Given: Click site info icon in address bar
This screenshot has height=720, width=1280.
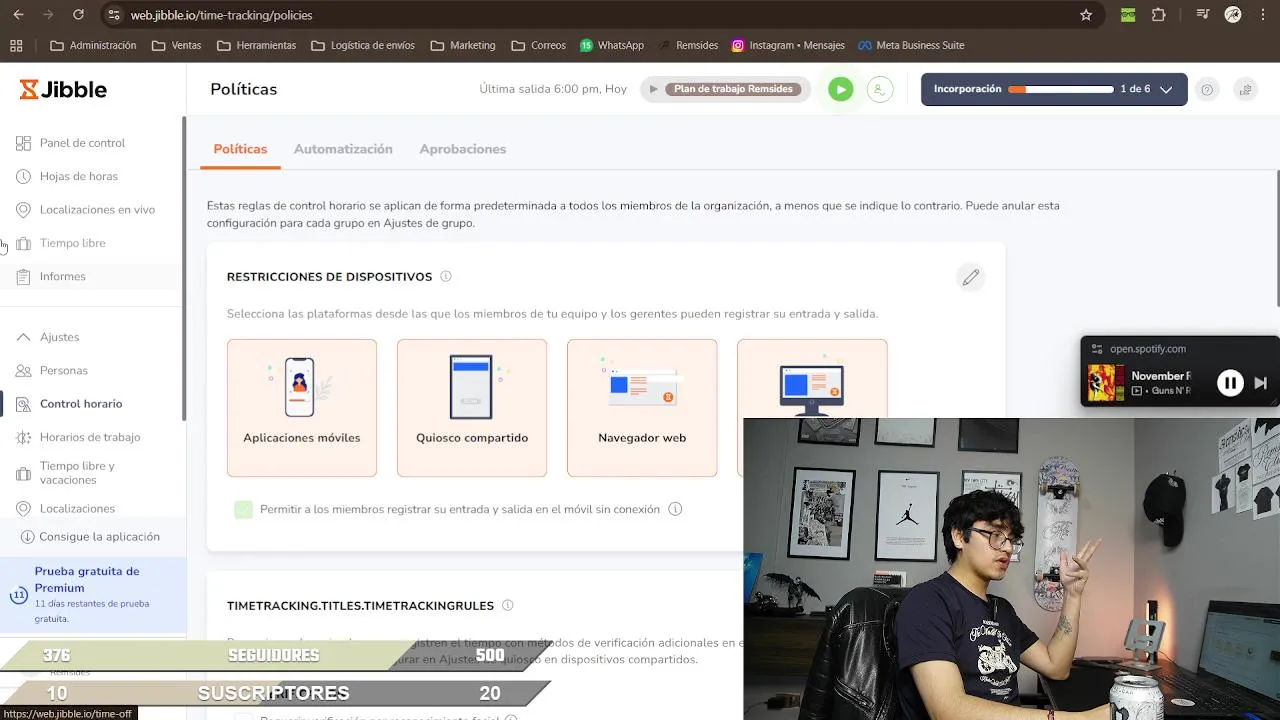Looking at the screenshot, I should click(113, 15).
